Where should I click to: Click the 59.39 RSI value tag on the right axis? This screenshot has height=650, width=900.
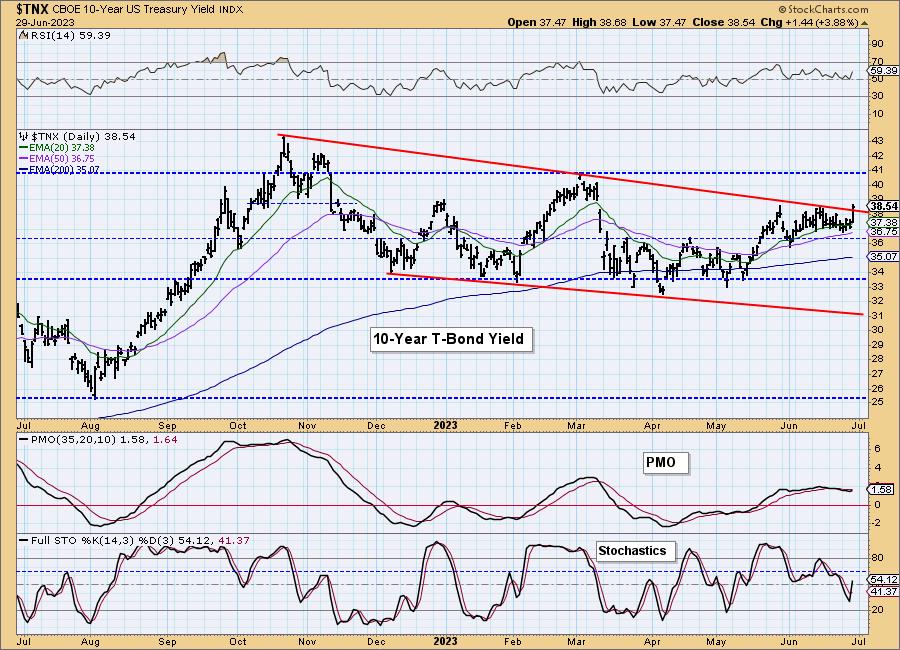[883, 71]
